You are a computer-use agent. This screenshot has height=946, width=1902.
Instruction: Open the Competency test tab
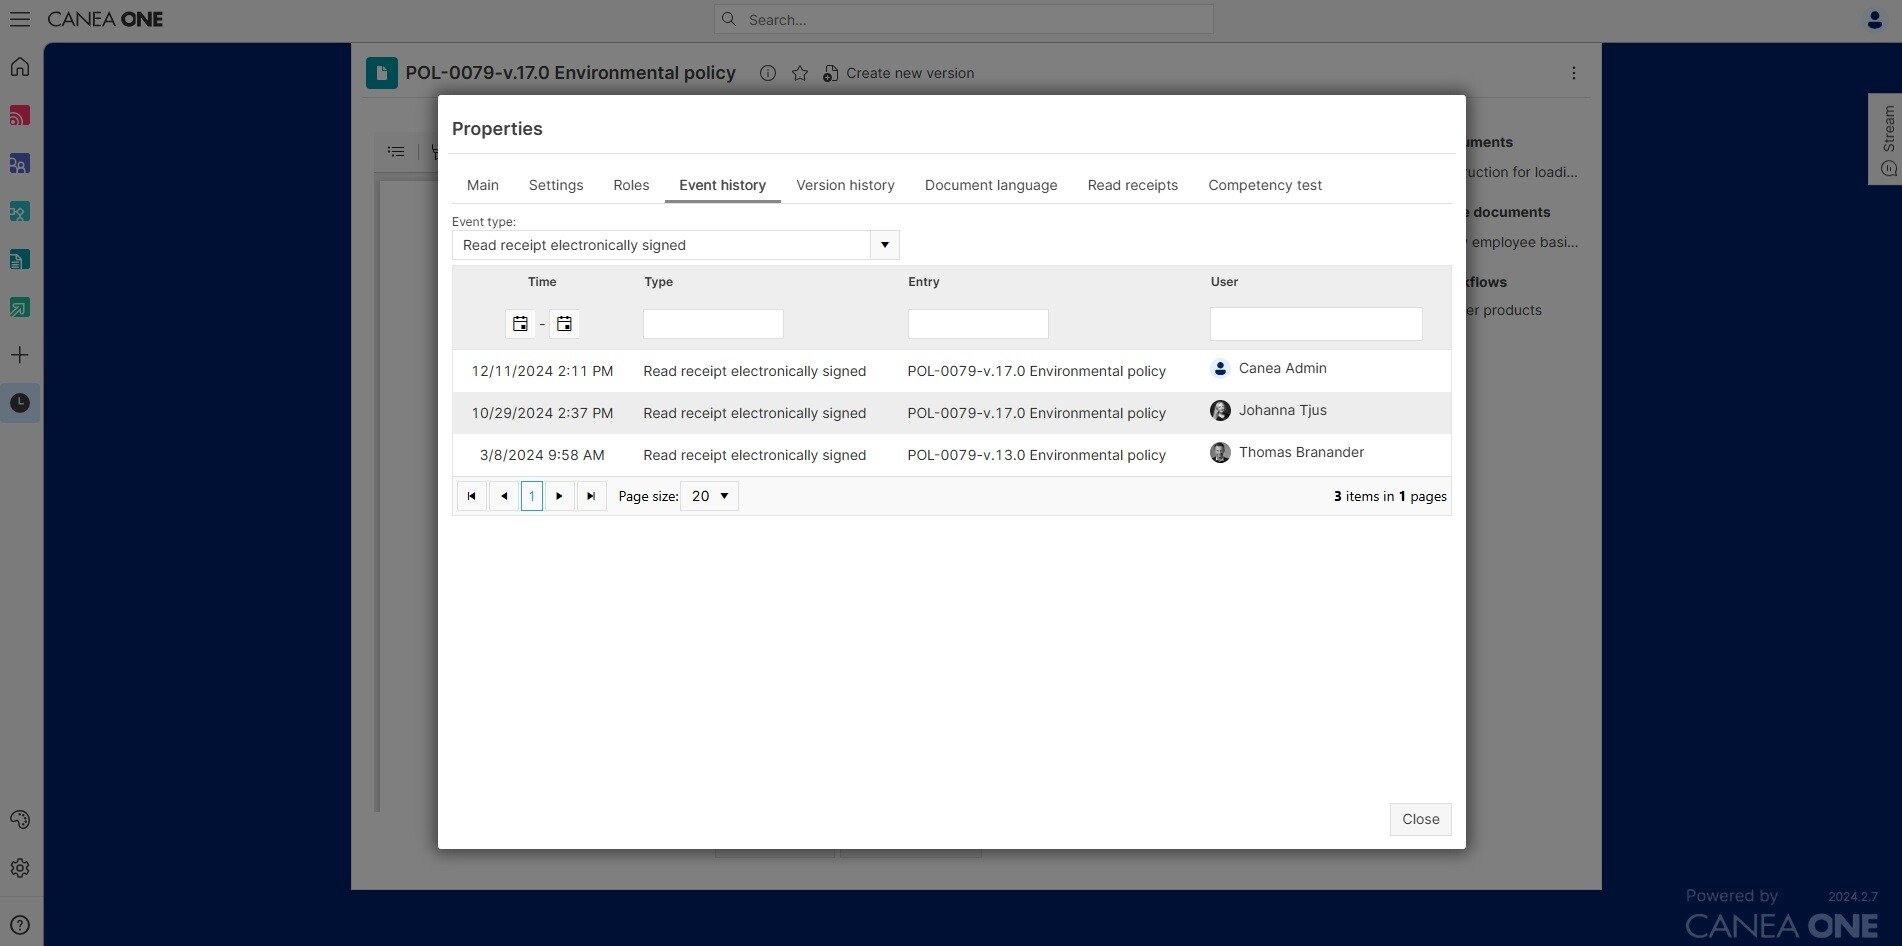pyautogui.click(x=1265, y=185)
